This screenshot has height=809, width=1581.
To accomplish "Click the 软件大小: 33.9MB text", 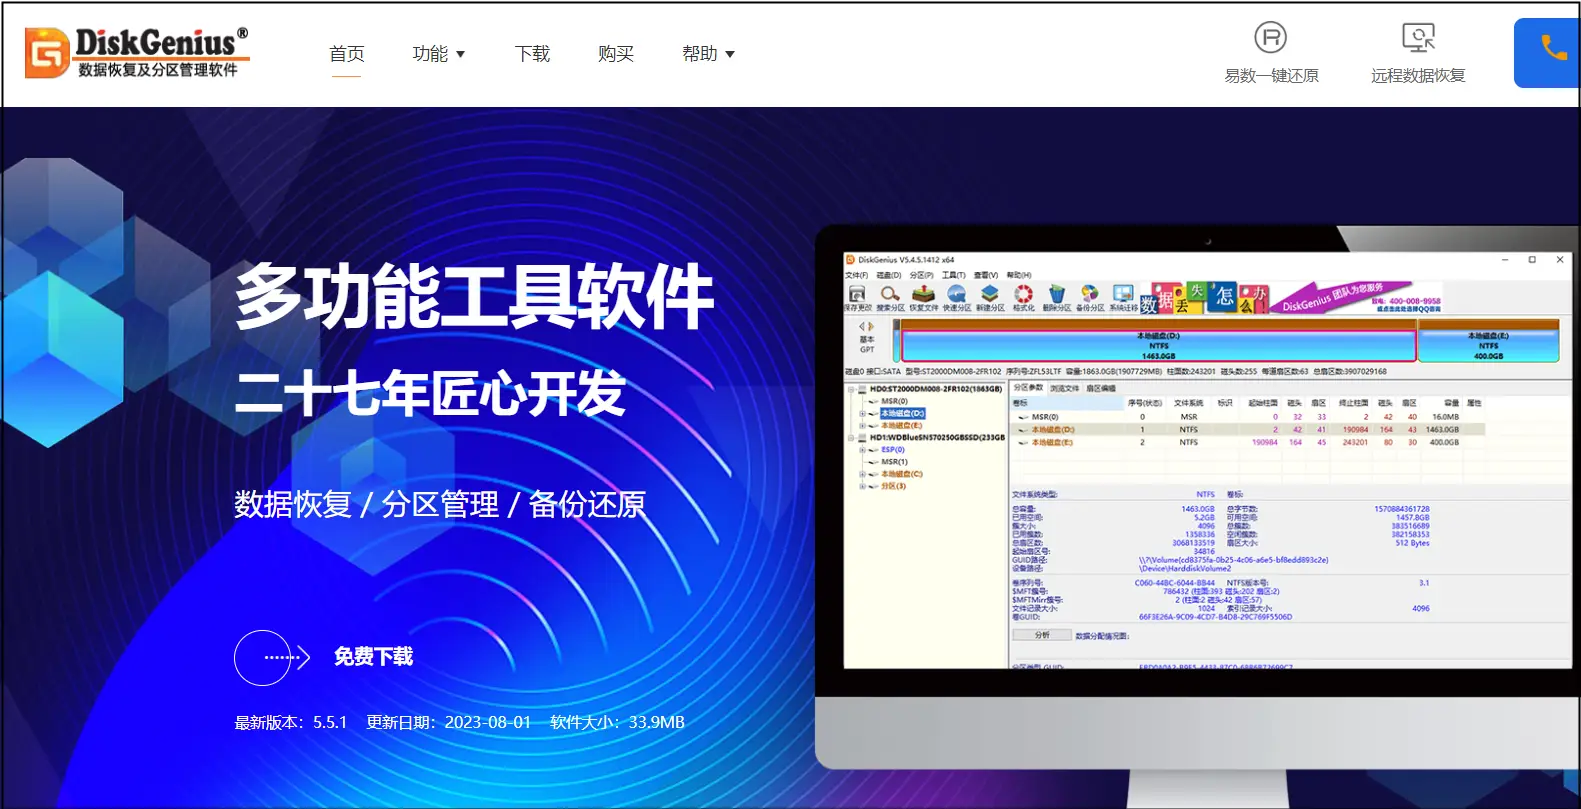I will (x=617, y=722).
